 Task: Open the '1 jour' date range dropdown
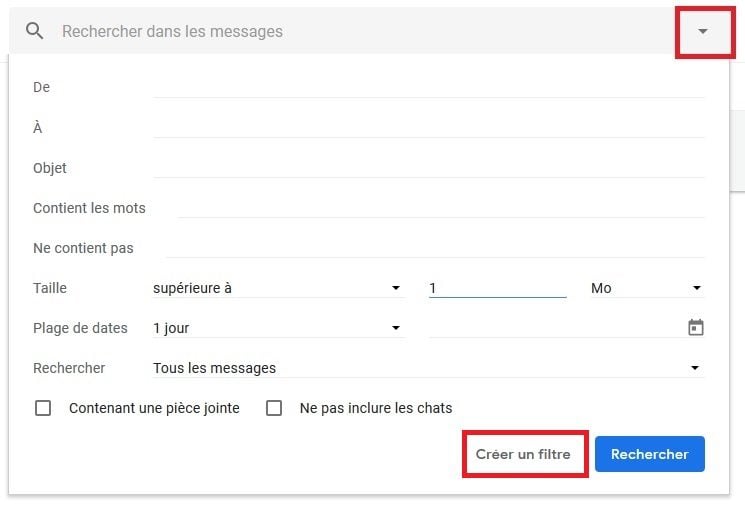[279, 328]
